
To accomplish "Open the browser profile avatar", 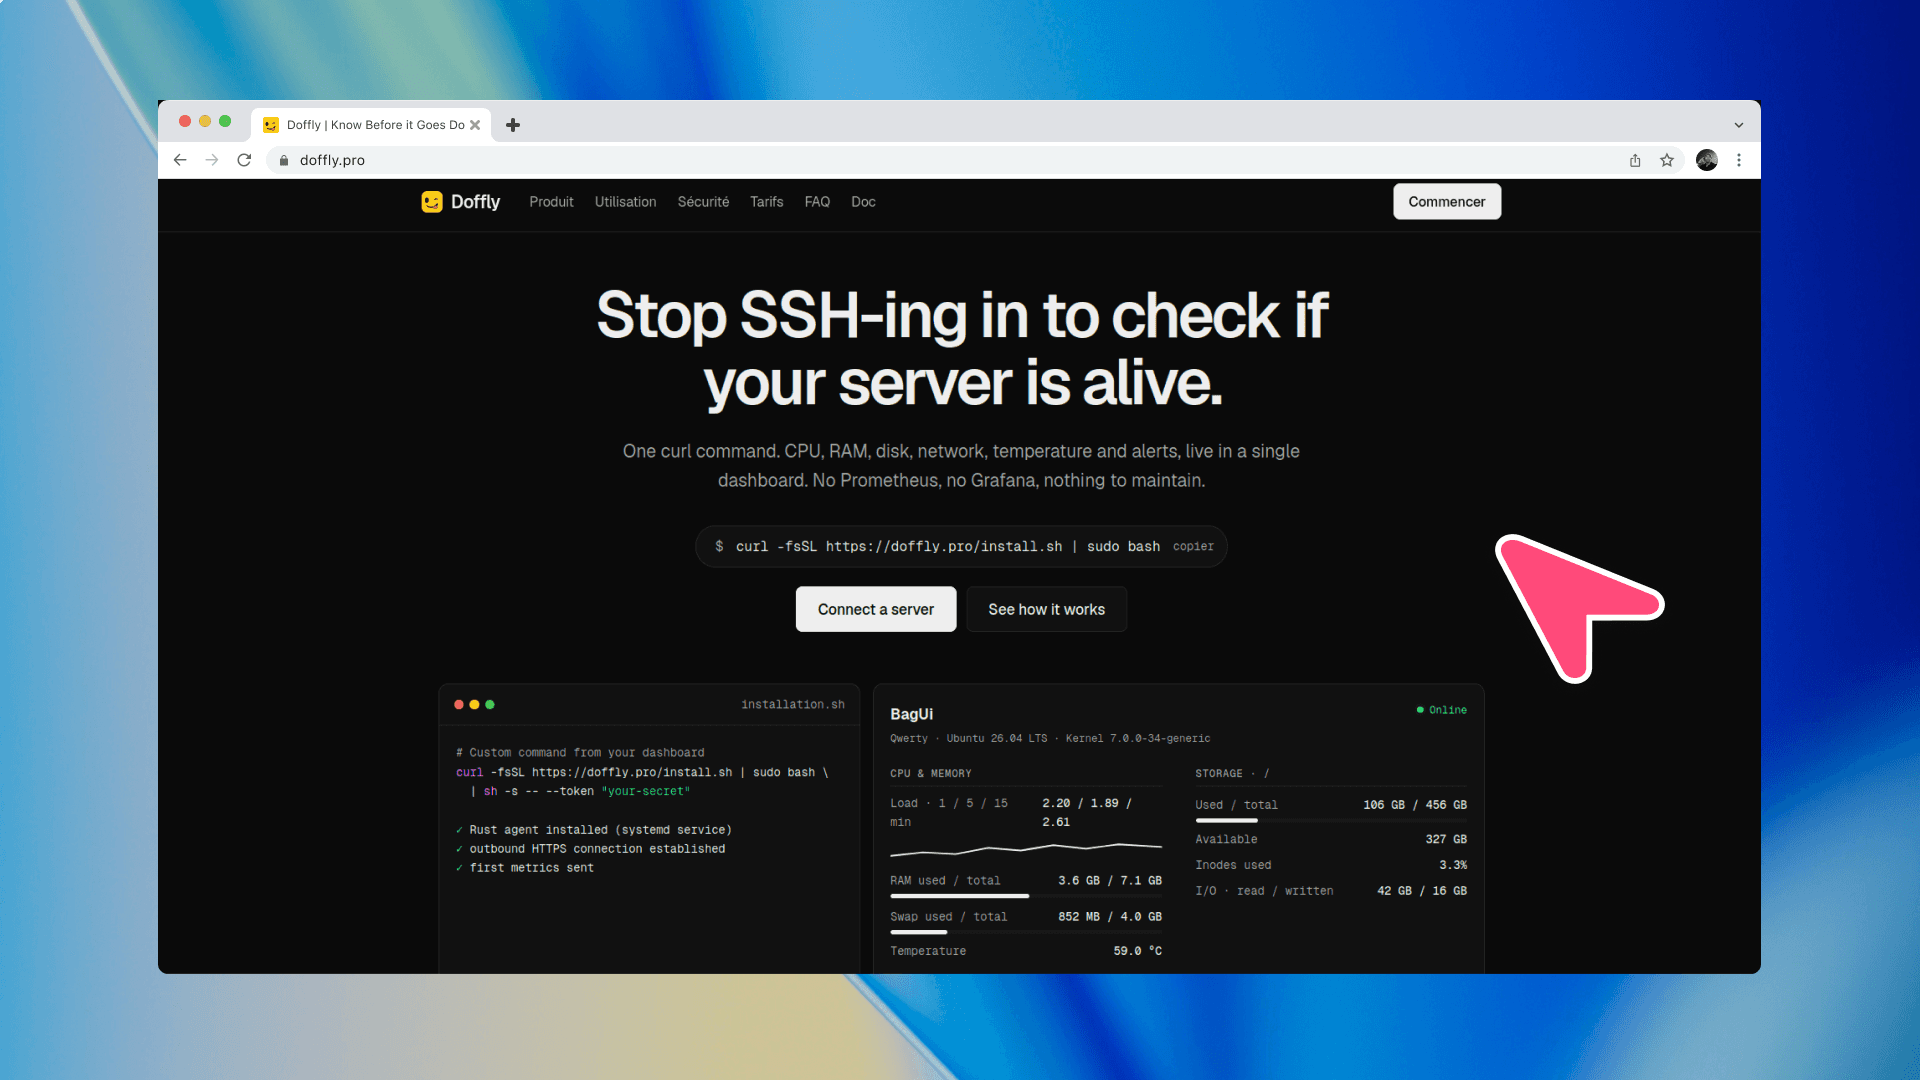I will 1707,160.
